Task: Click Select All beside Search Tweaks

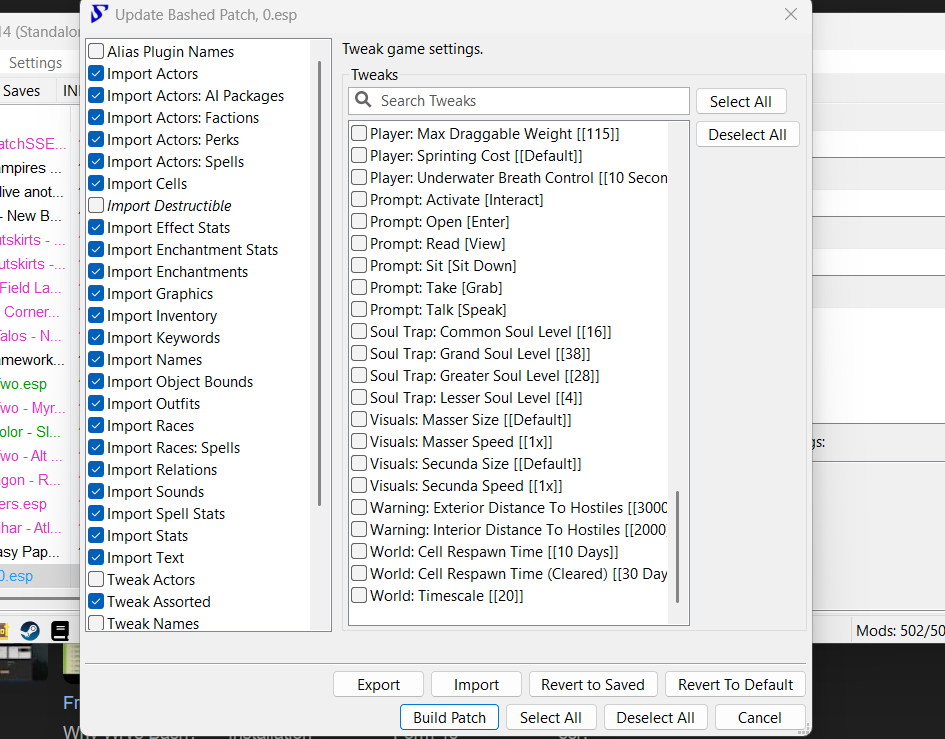Action: 741,101
